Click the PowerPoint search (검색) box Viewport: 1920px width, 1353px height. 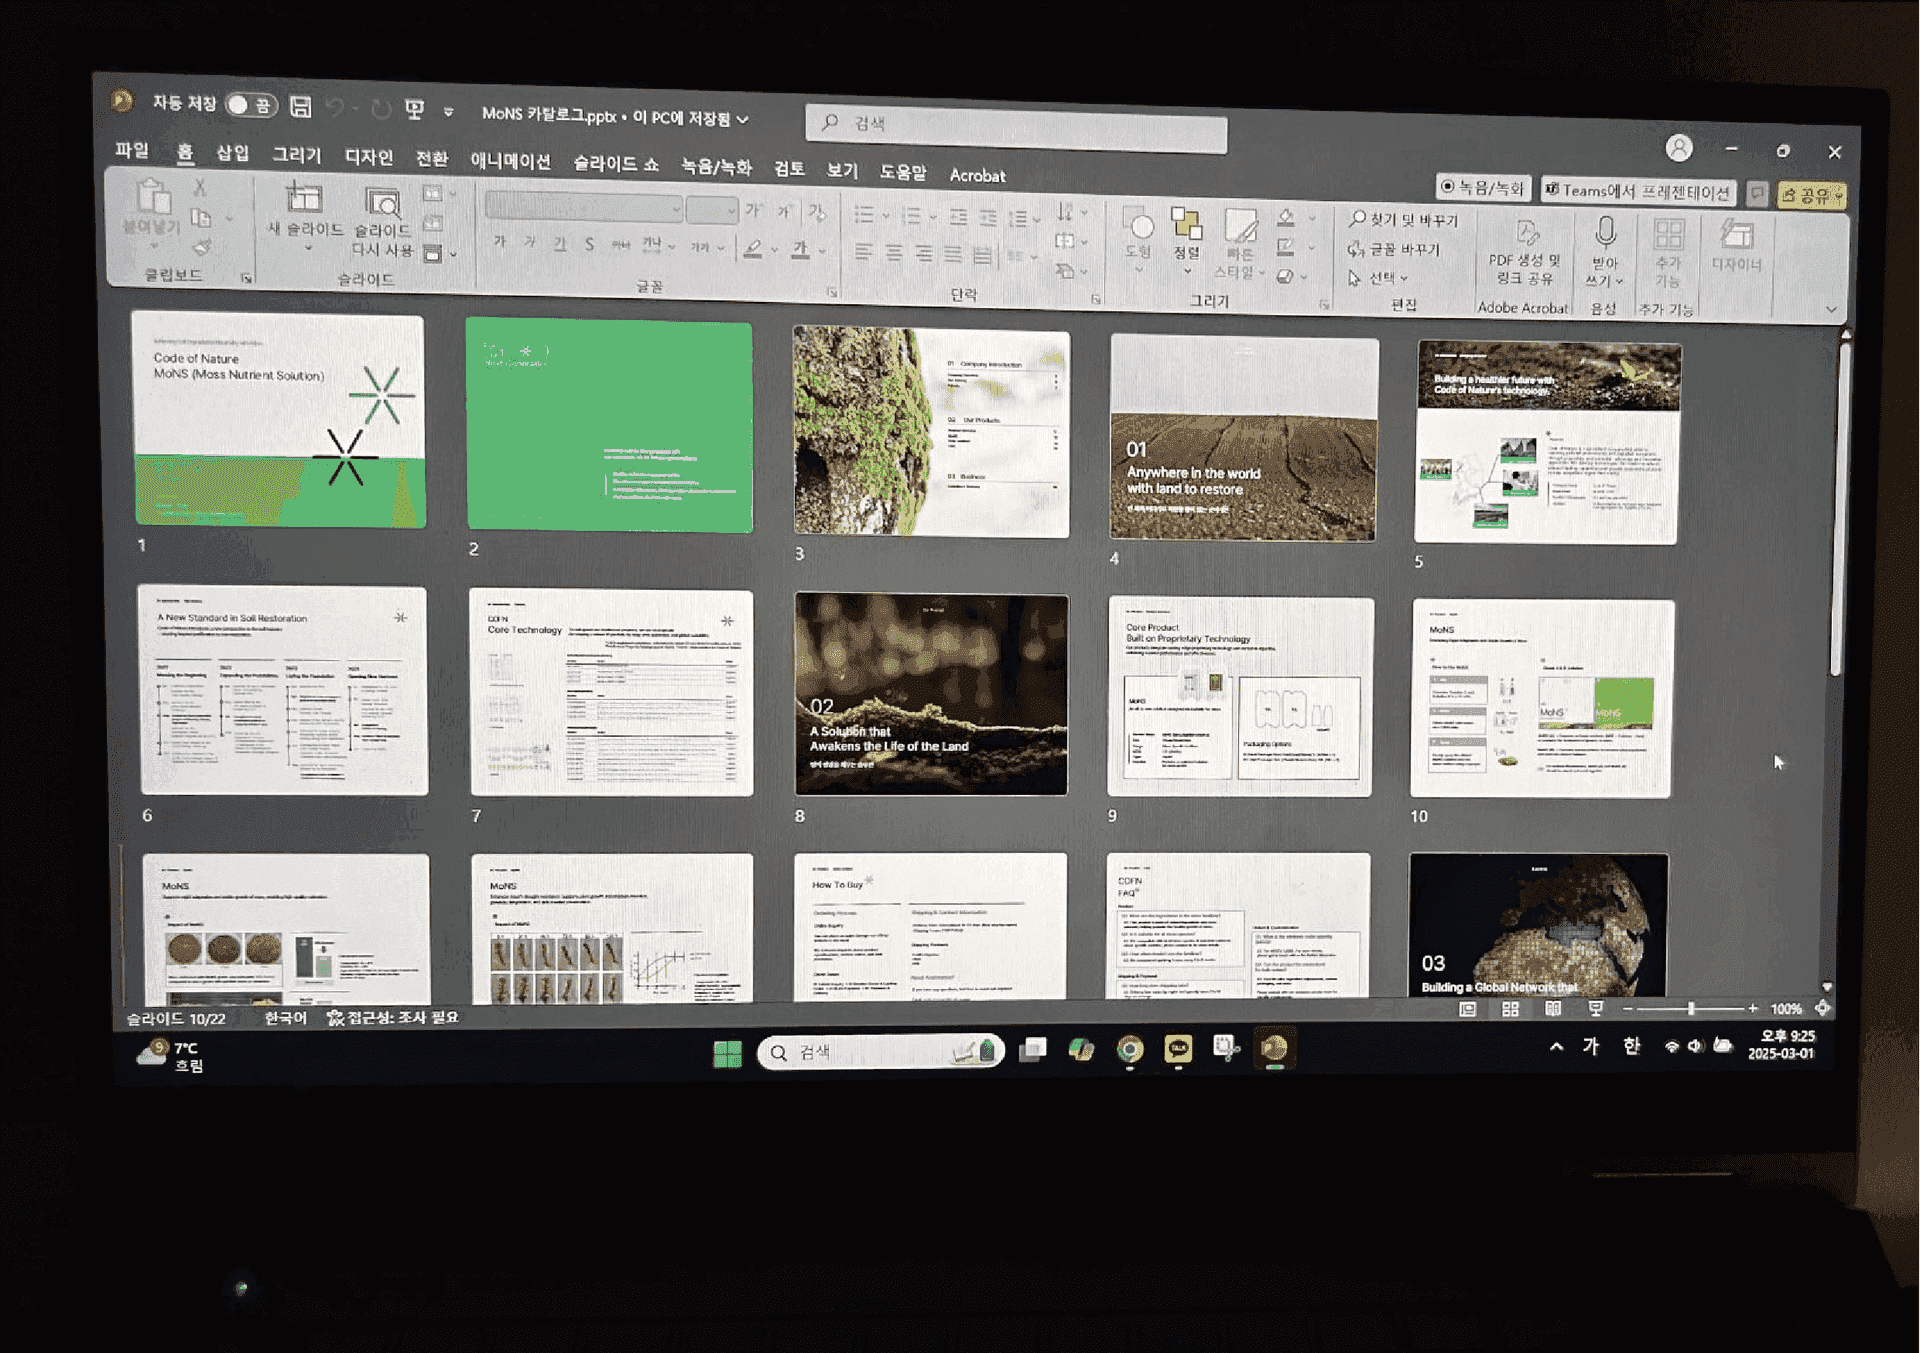click(1016, 127)
